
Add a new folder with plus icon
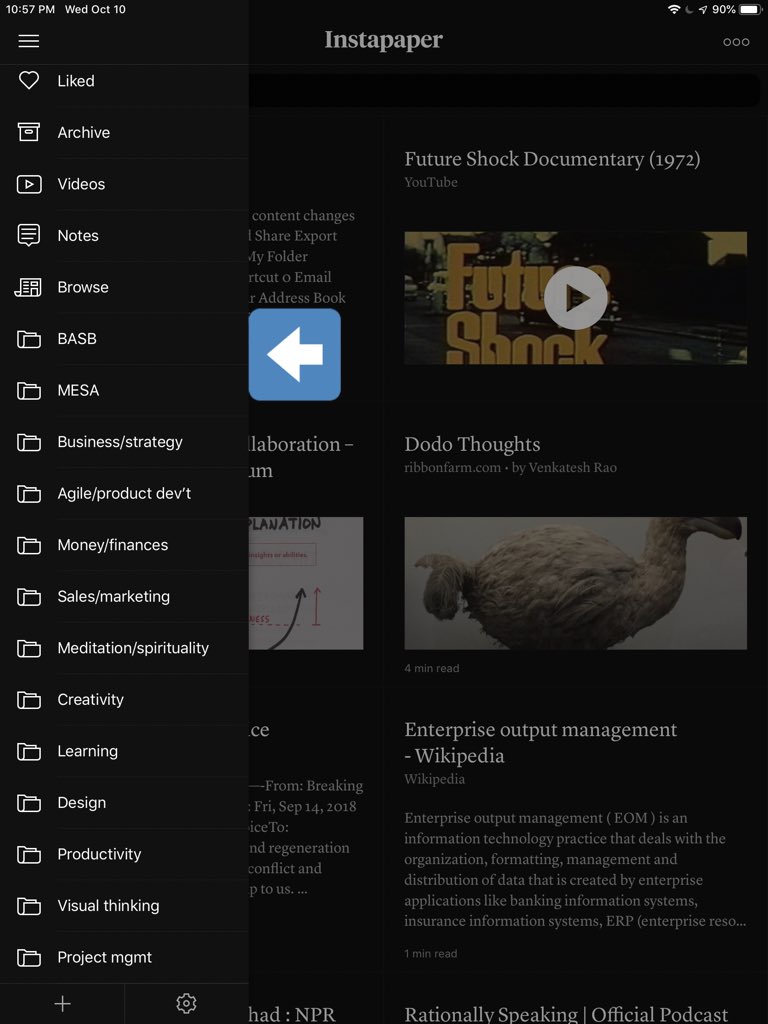coord(63,1004)
